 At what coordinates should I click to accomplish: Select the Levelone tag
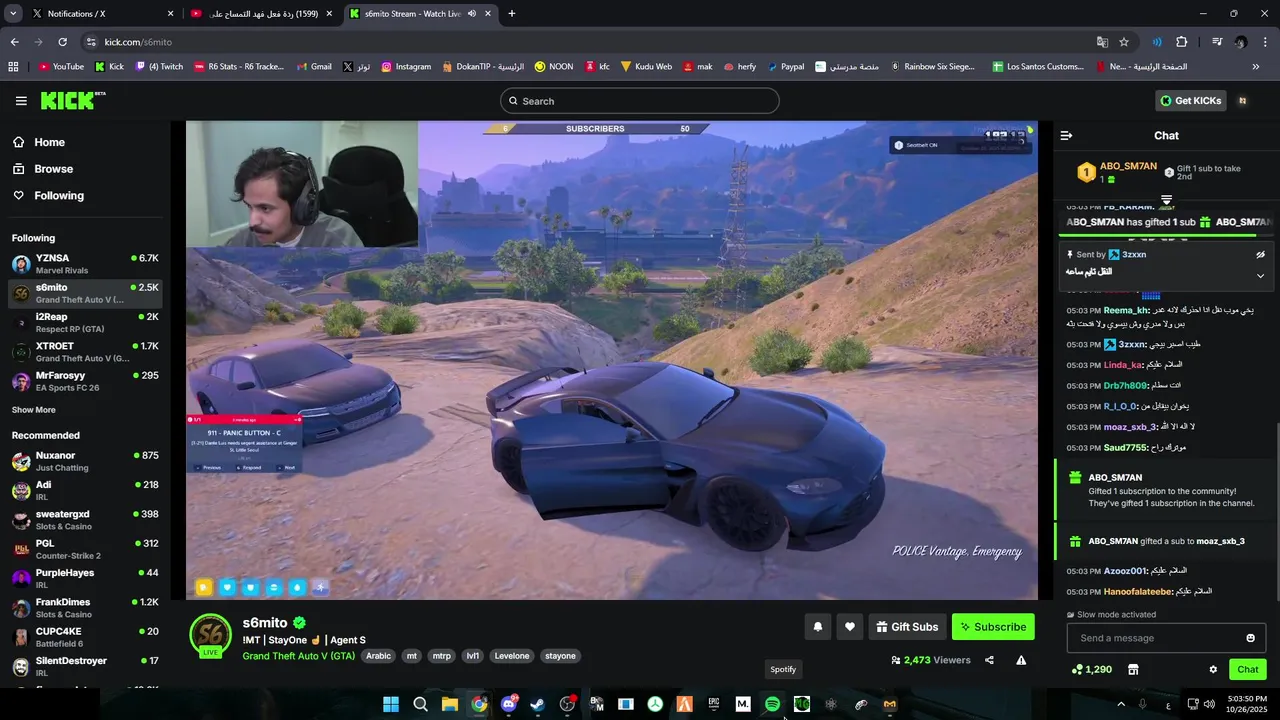pos(512,656)
